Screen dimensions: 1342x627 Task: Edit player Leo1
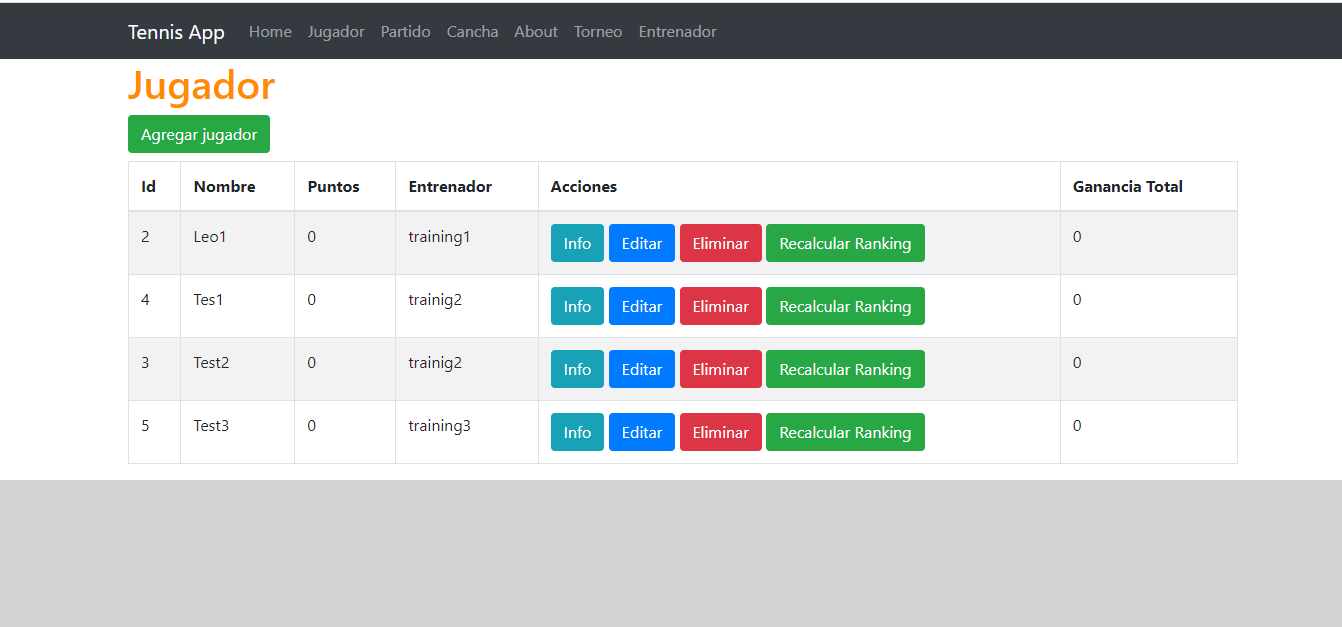(x=642, y=243)
